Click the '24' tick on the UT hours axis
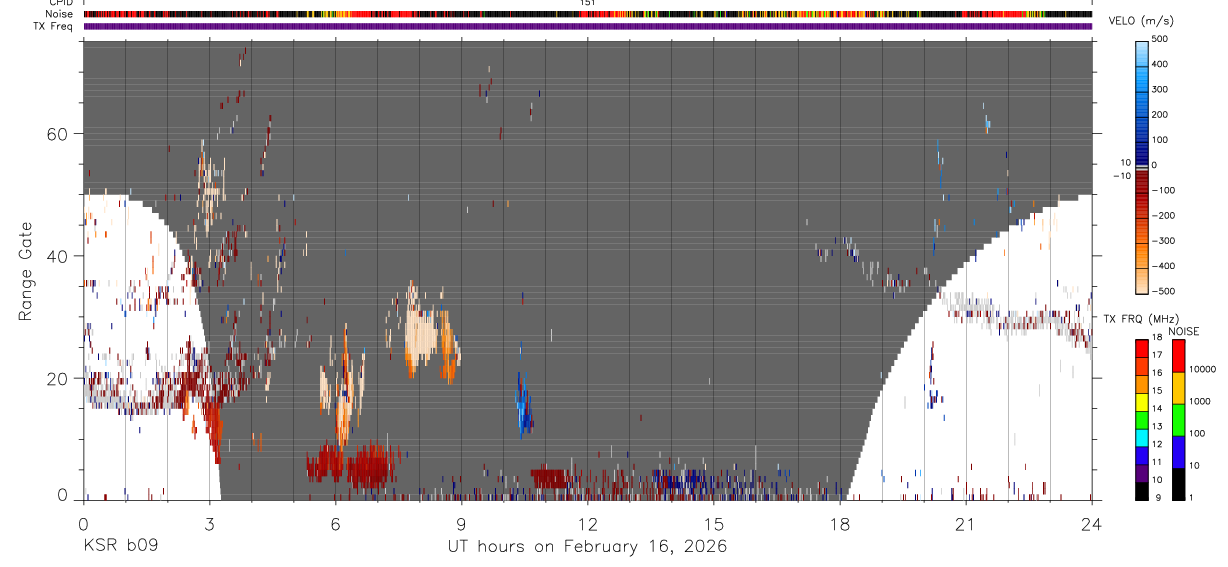The image size is (1228, 567). click(x=1092, y=524)
